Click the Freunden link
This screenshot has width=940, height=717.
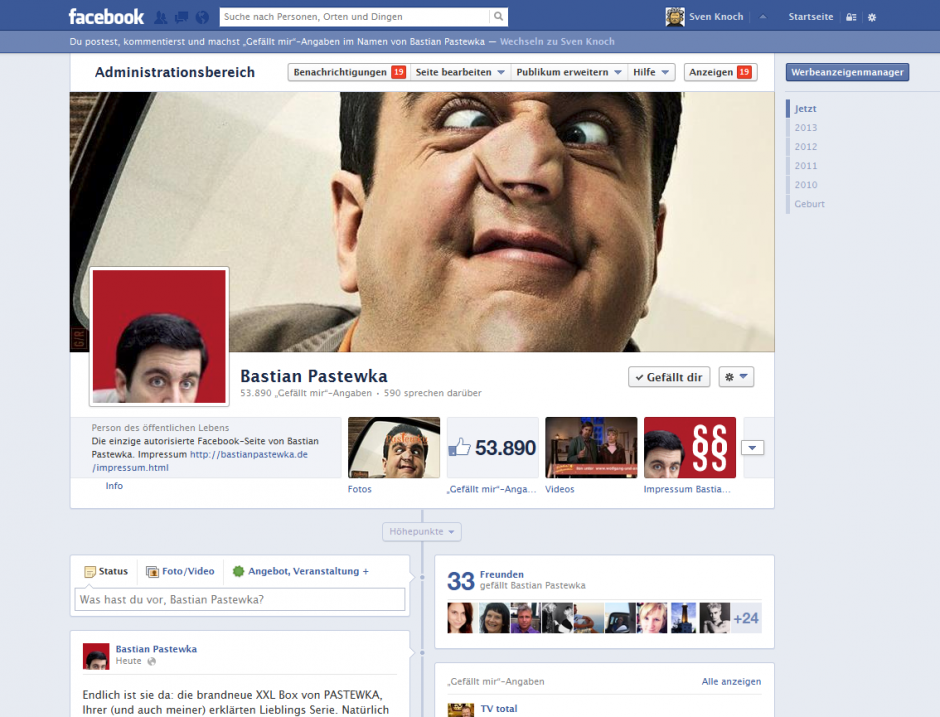501,574
